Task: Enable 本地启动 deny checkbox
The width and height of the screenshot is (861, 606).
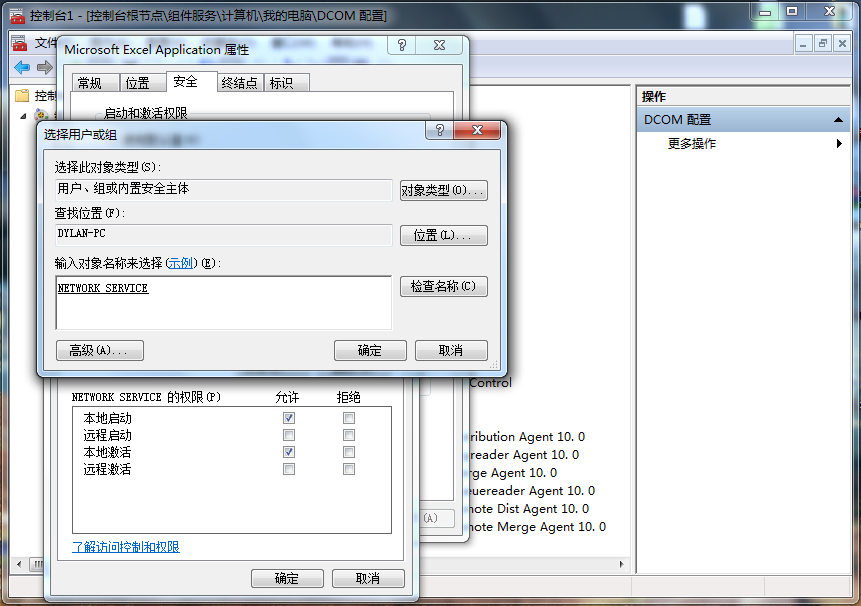Action: tap(349, 418)
